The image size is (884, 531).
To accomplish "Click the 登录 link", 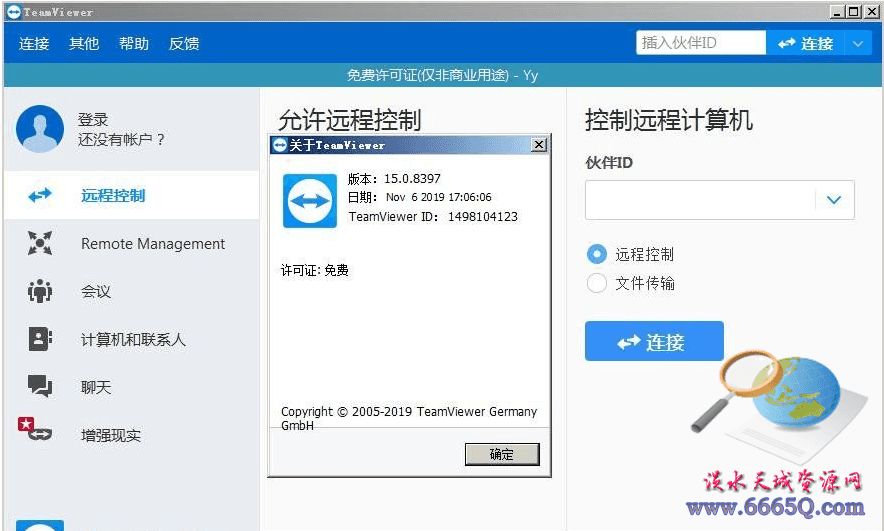I will pos(93,120).
